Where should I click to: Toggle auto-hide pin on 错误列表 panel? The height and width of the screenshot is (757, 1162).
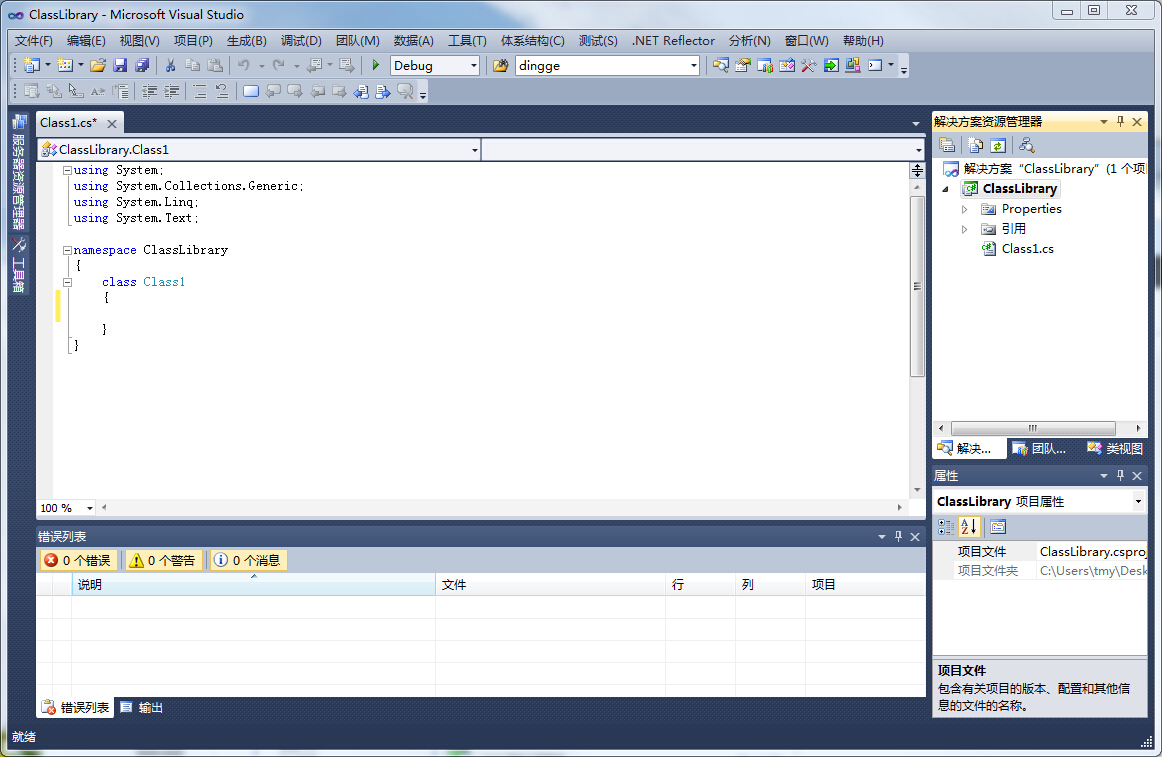coord(898,536)
